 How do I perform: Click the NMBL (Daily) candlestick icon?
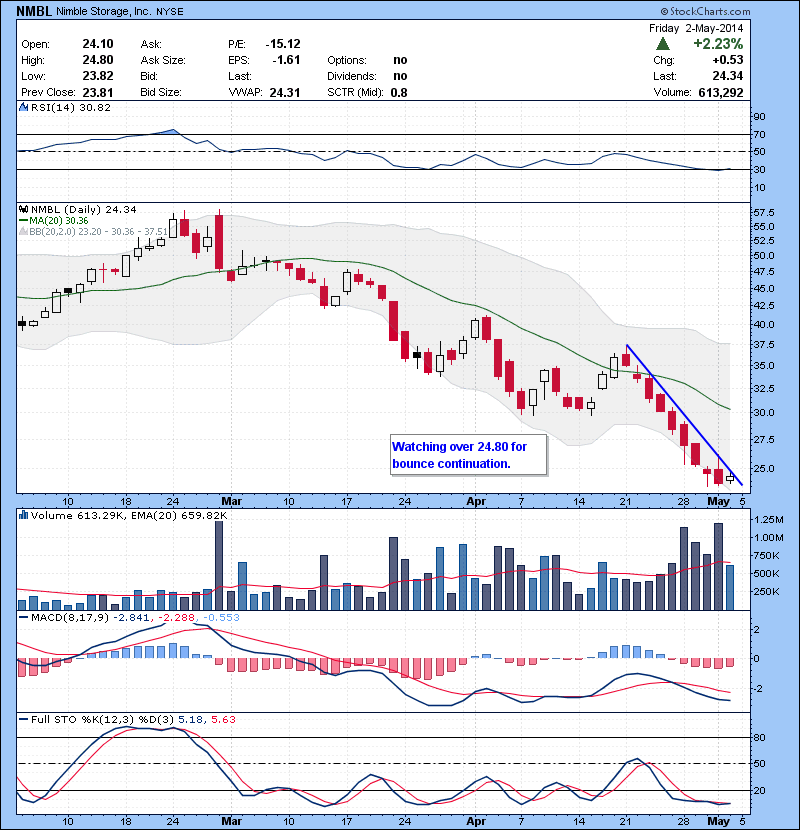[23, 210]
